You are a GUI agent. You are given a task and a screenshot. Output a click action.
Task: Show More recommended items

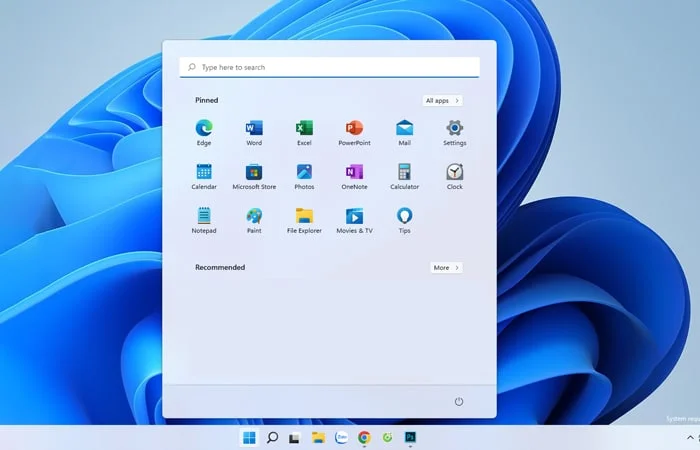[x=445, y=268]
